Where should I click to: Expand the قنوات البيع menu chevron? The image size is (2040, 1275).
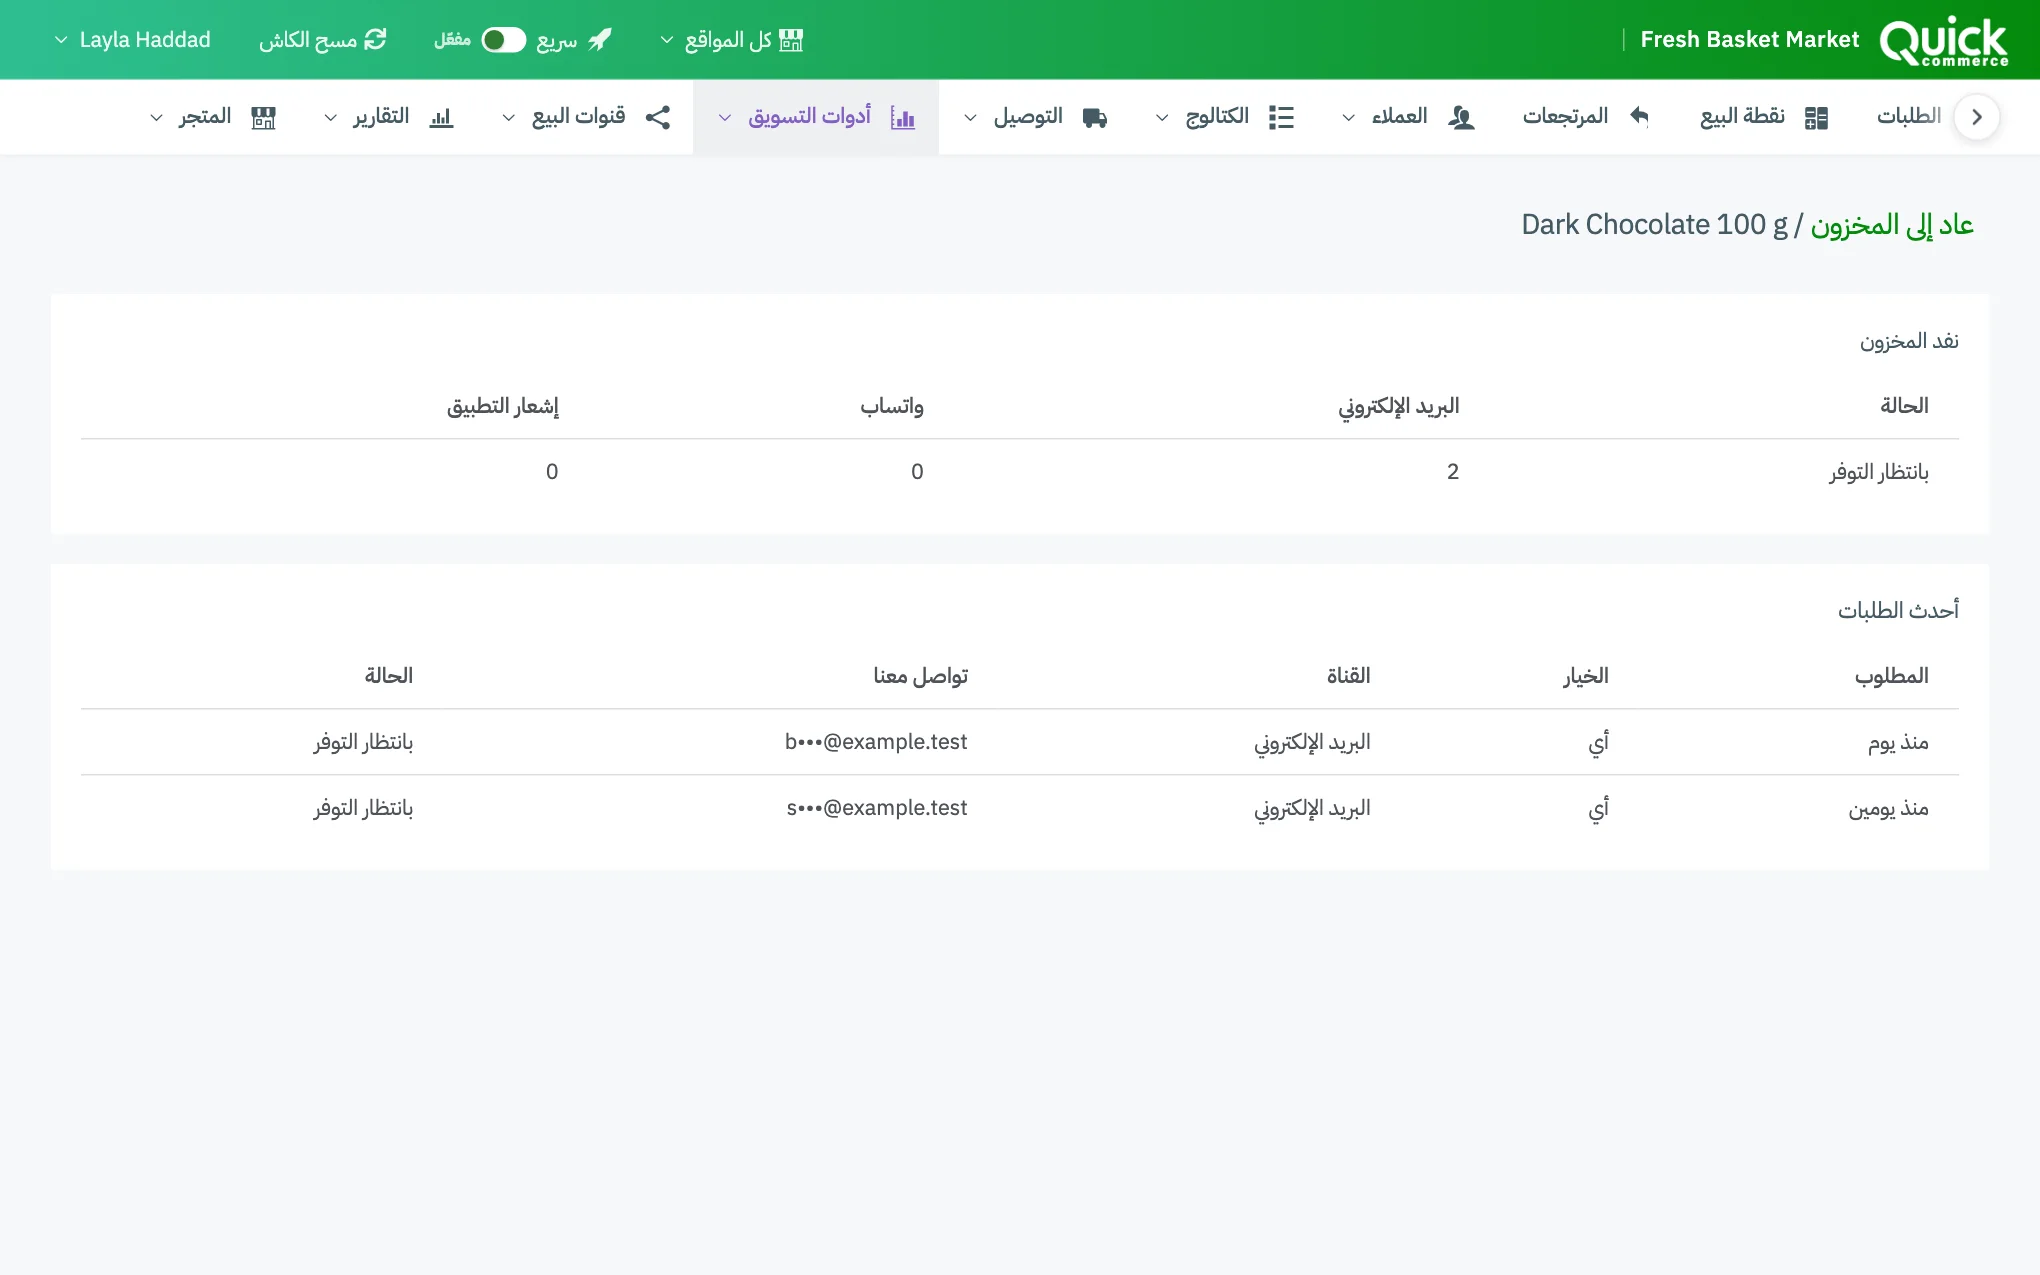pos(509,118)
